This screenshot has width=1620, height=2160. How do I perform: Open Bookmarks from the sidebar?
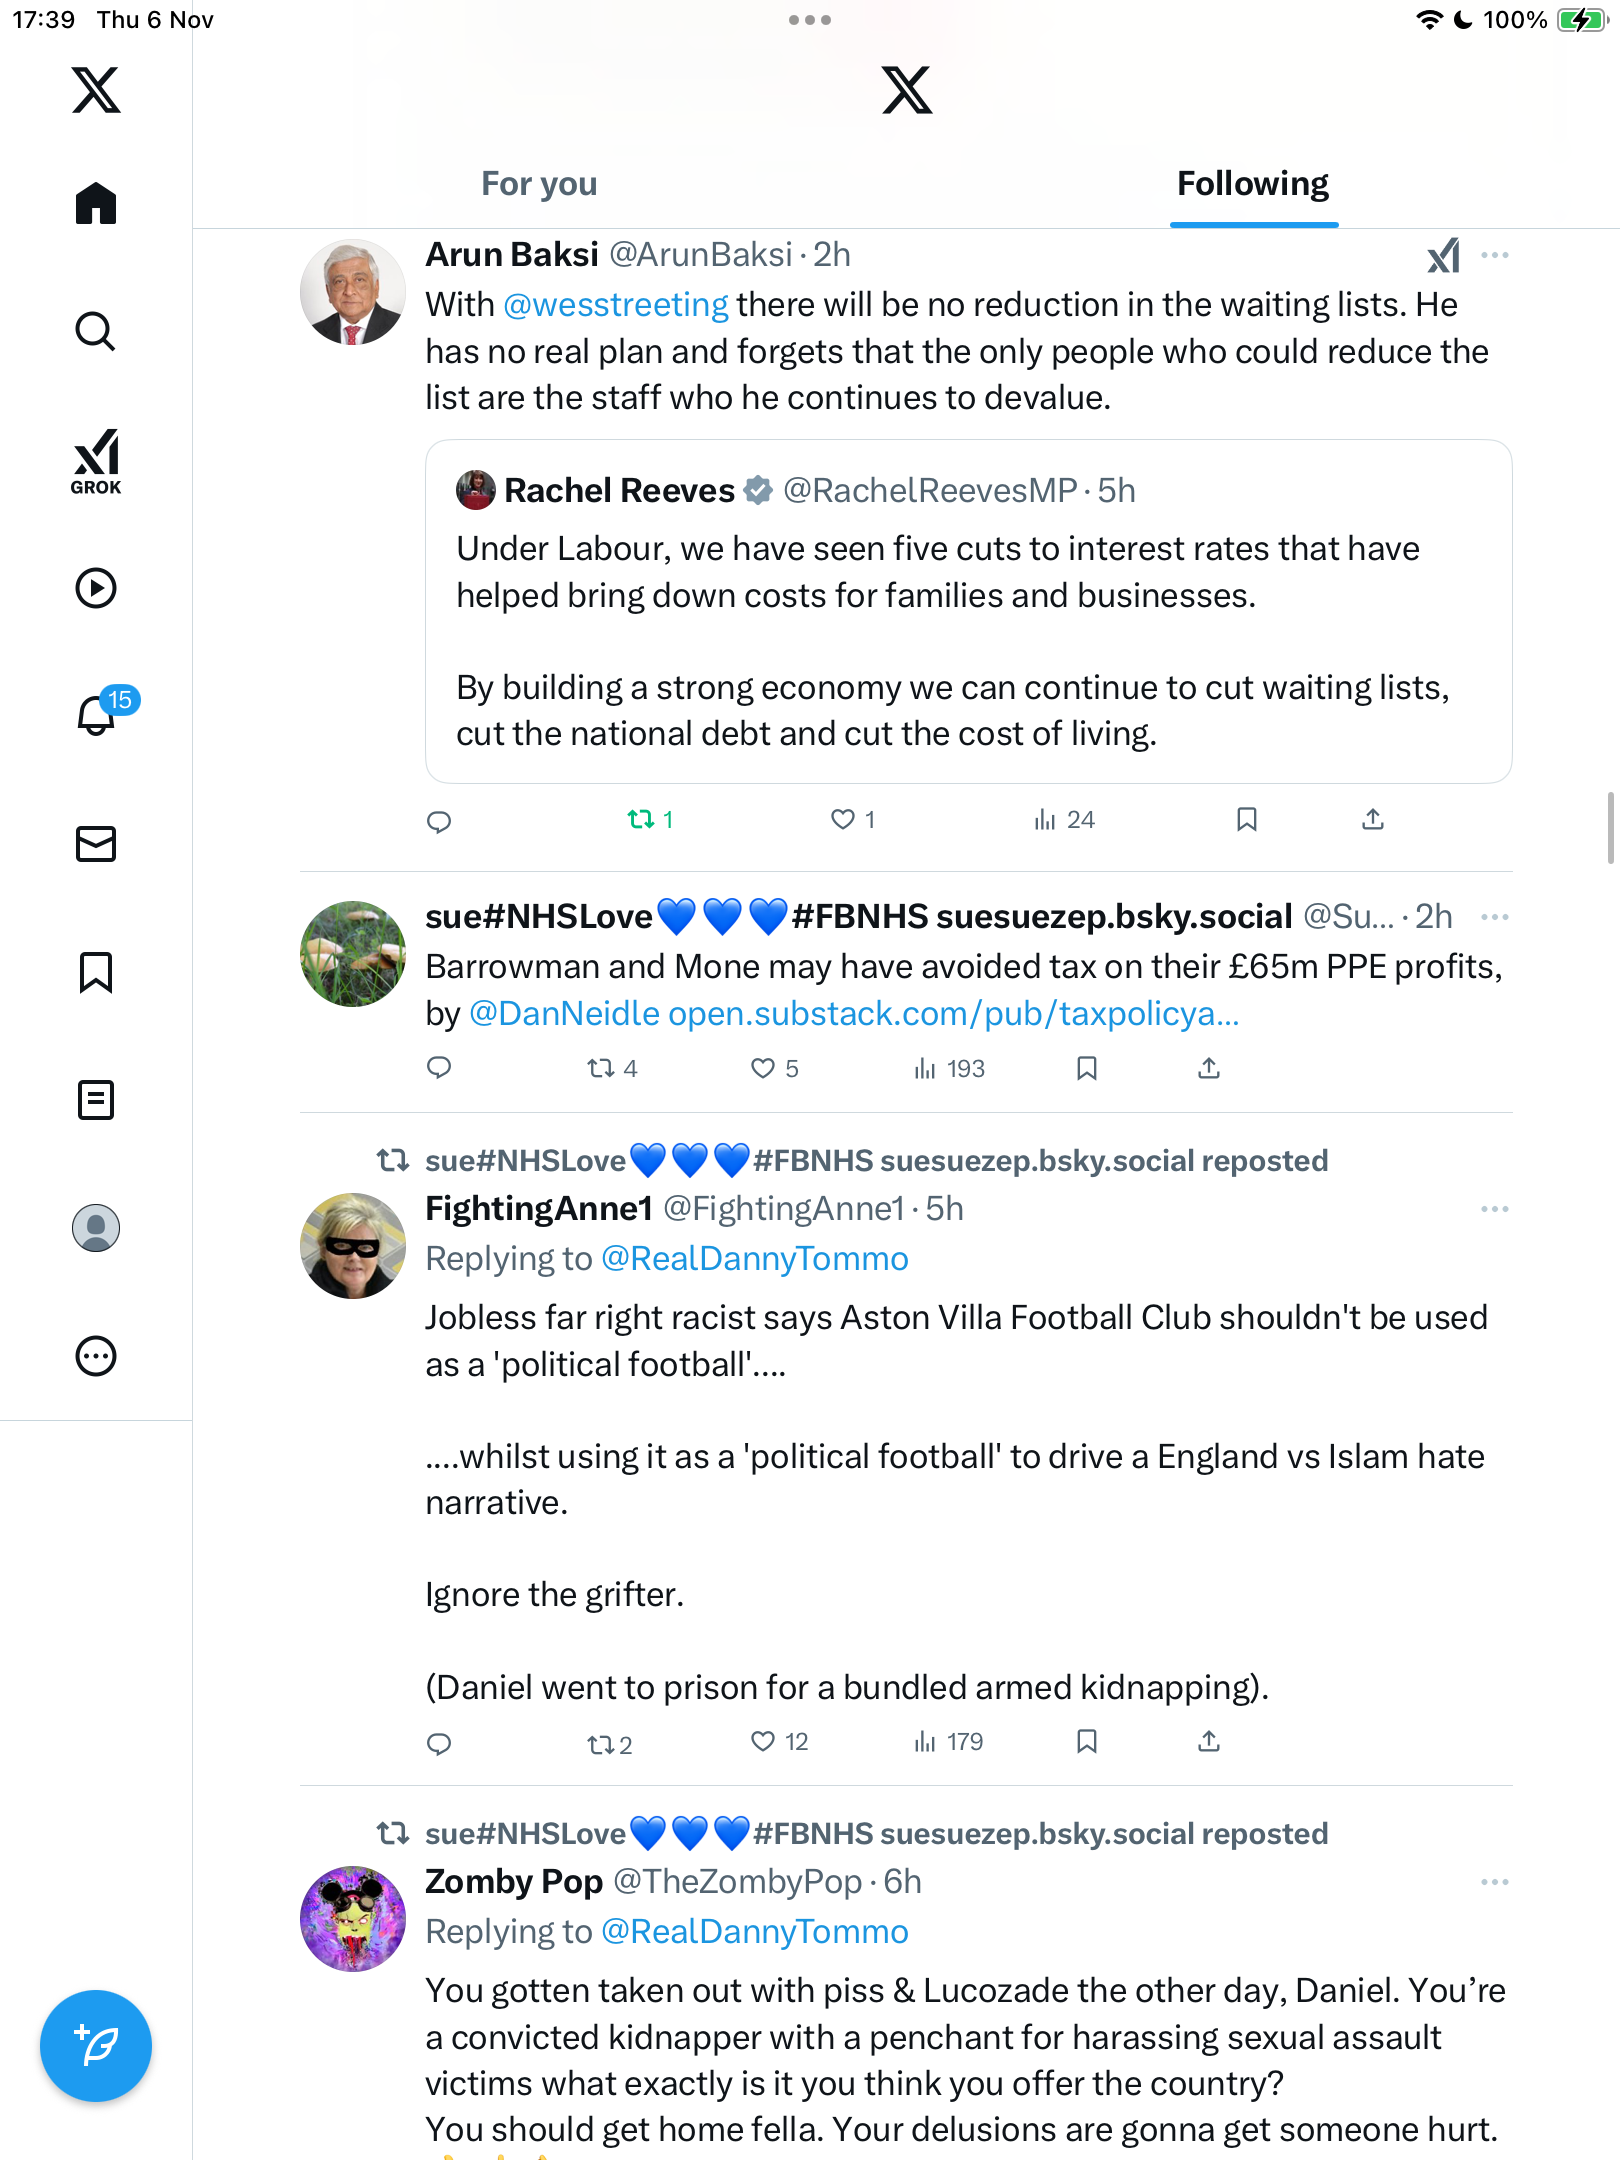click(96, 972)
